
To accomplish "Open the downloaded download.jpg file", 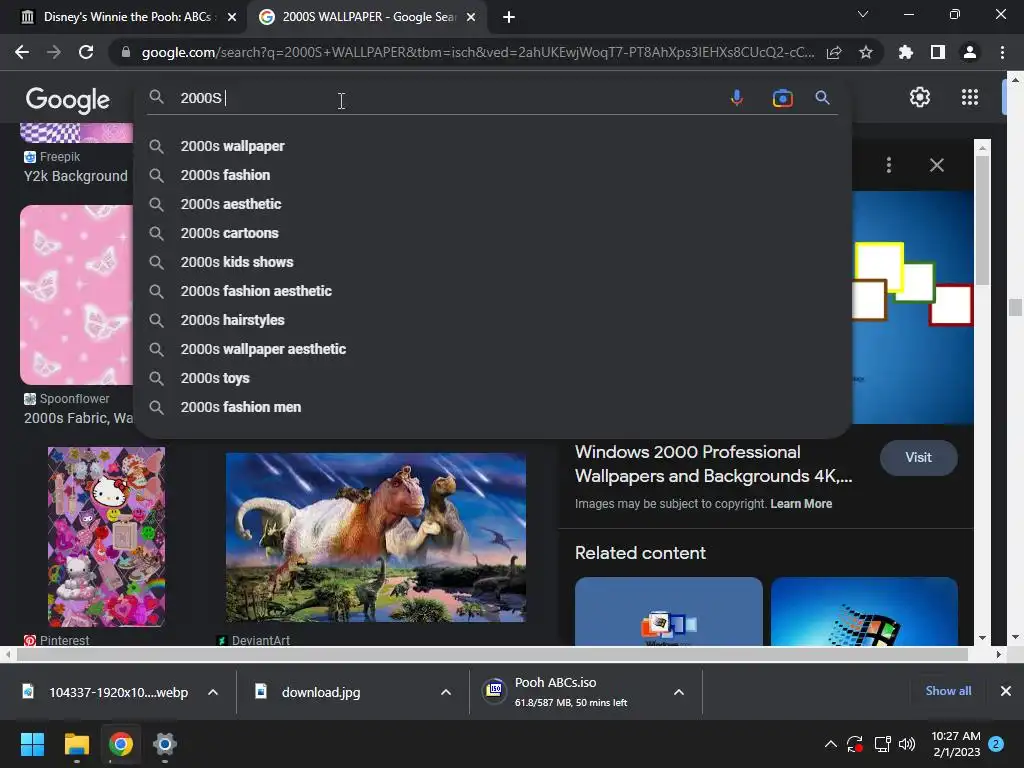I will coord(321,692).
